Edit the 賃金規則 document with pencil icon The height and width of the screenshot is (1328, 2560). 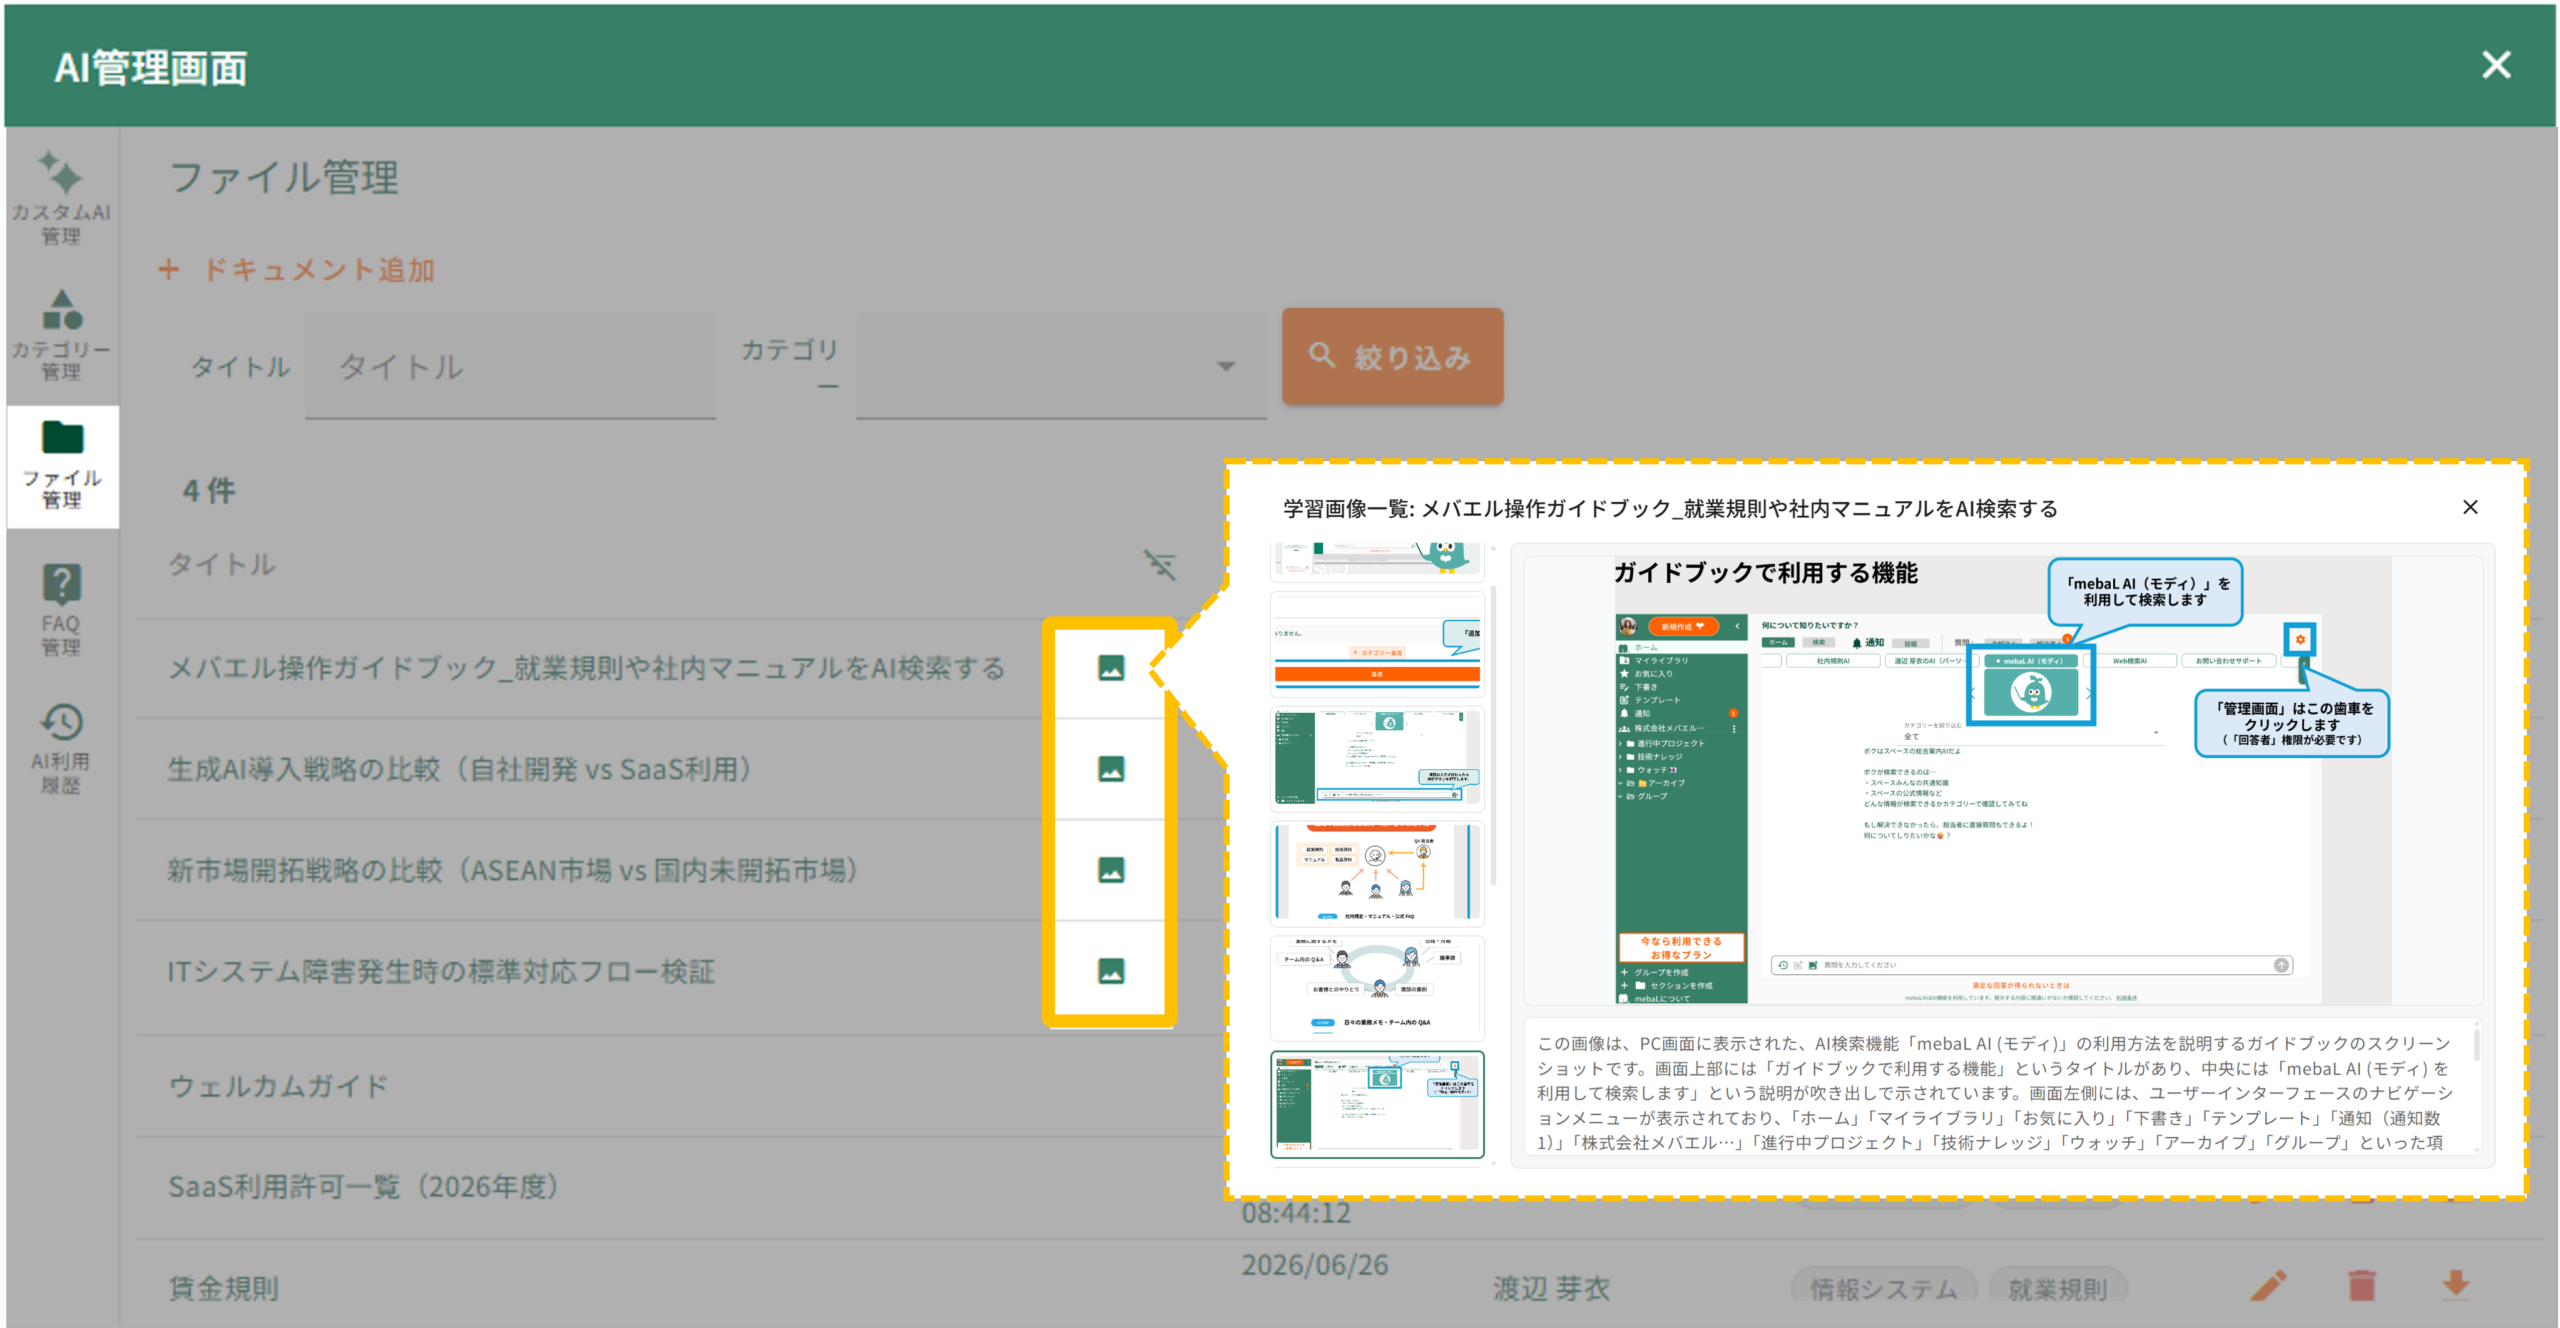[x=2268, y=1285]
